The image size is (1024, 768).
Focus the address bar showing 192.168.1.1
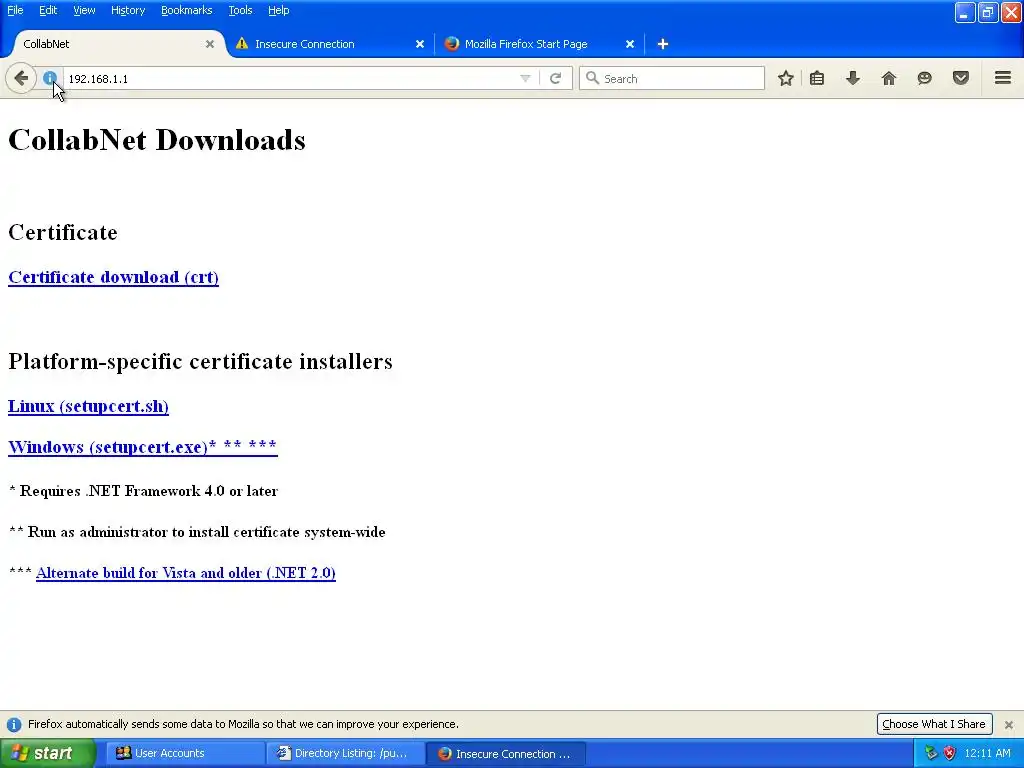pos(294,78)
